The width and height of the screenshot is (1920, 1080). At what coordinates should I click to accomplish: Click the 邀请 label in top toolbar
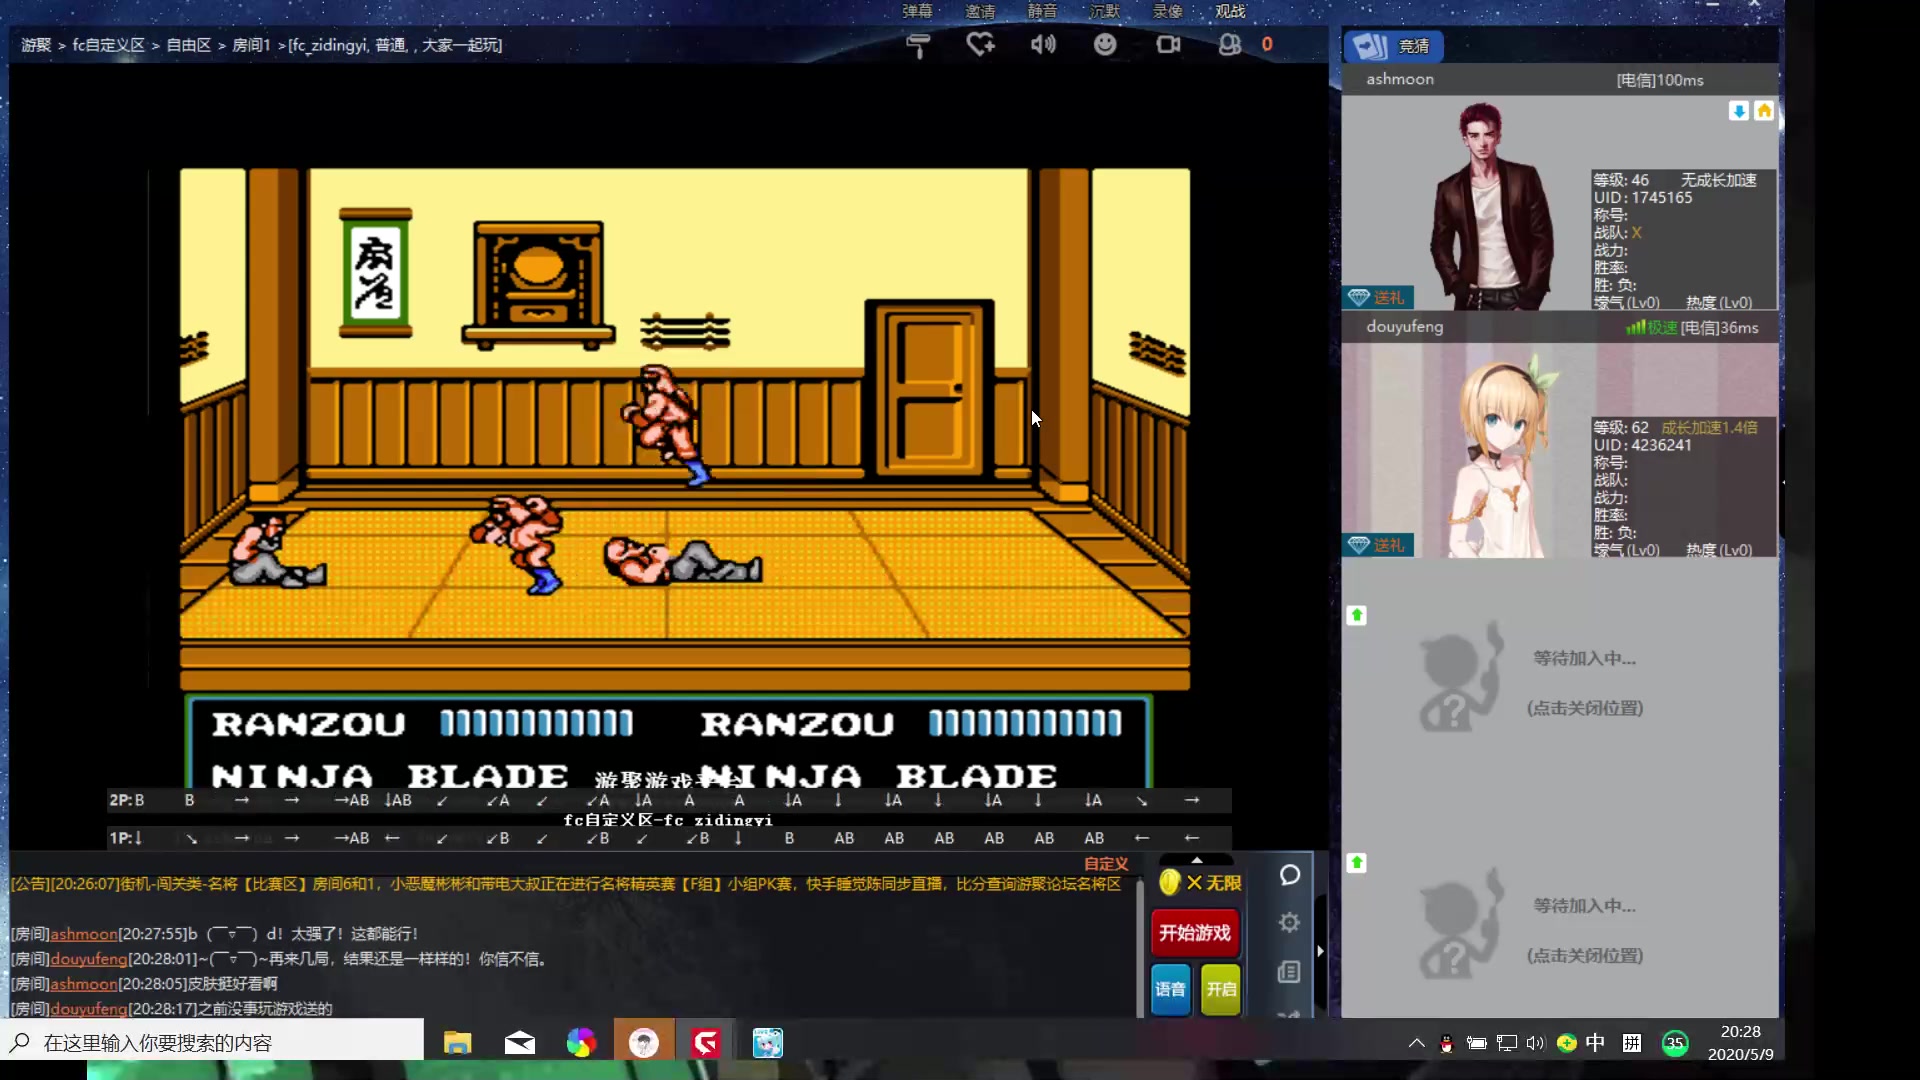[x=980, y=11]
